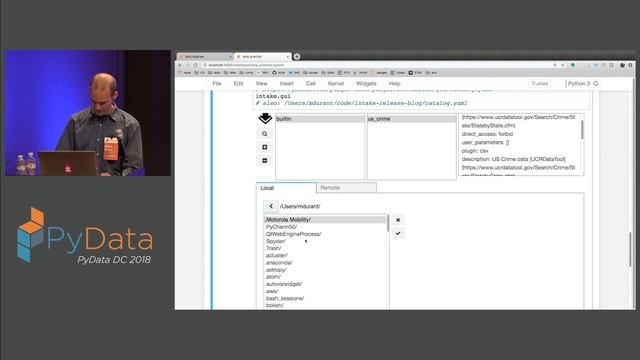Screen dimensions: 640x360
Task: Click the plus add-catalog button
Action: click(265, 147)
